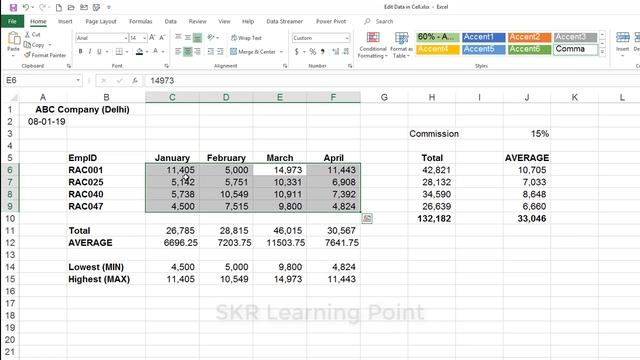The width and height of the screenshot is (640, 360).
Task: Apply the Accent6 cell style
Action: [x=529, y=49]
